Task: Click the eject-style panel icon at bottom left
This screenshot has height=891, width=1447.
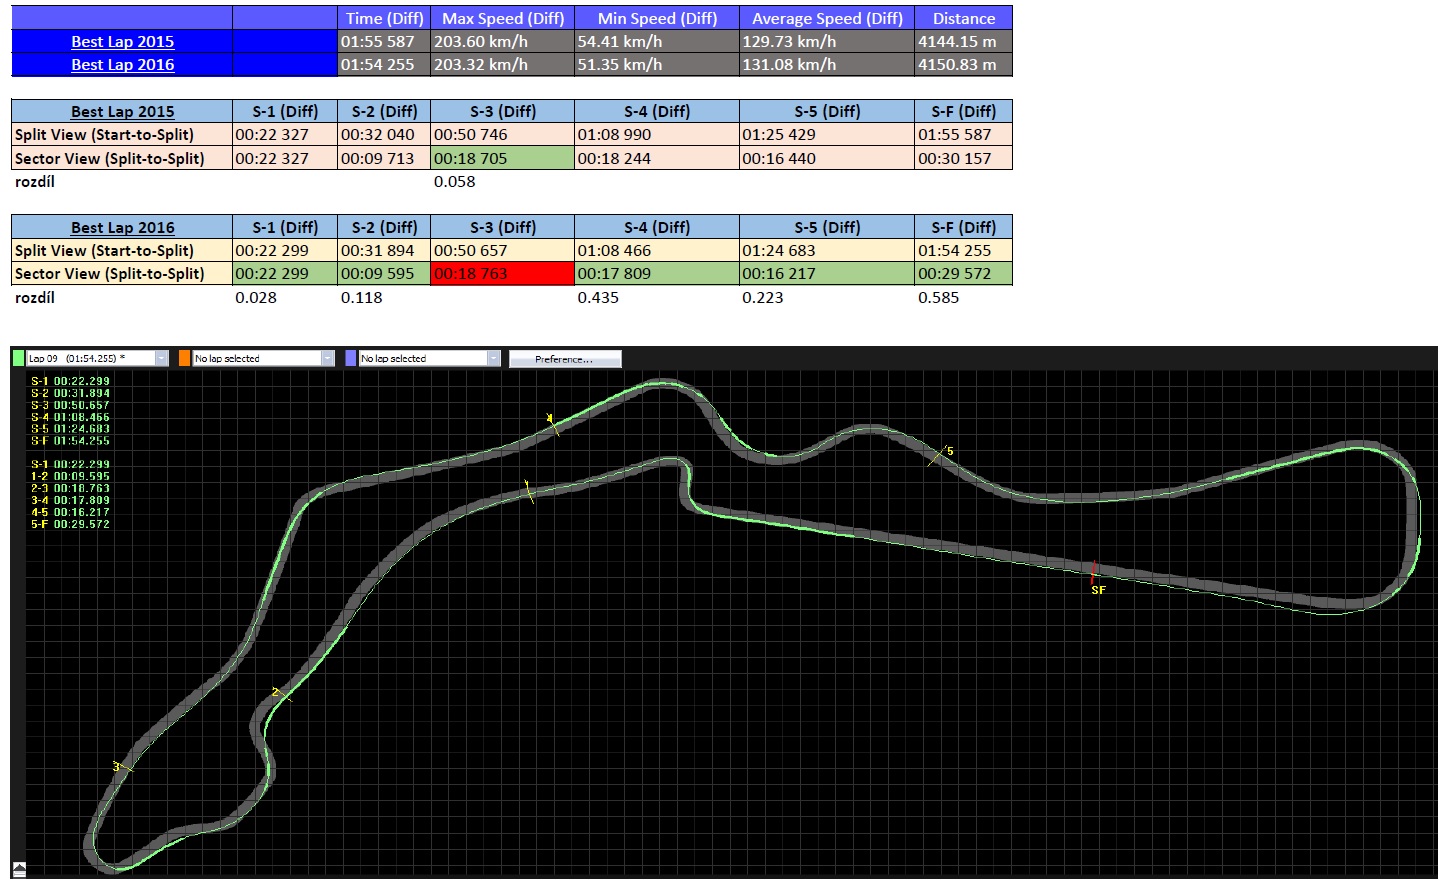Action: tap(19, 869)
